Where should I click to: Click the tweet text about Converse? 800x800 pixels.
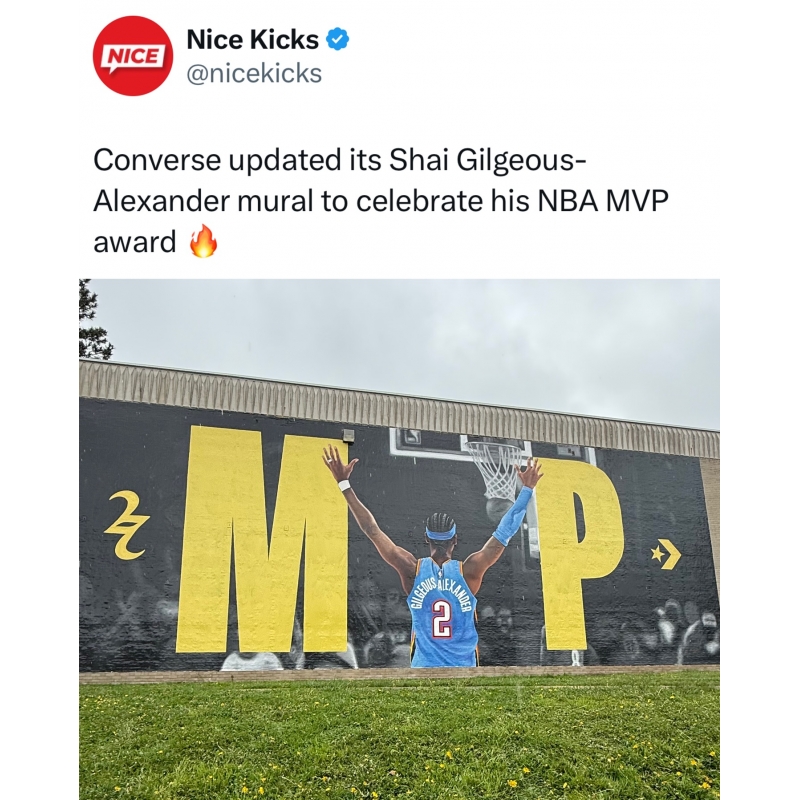pos(380,200)
